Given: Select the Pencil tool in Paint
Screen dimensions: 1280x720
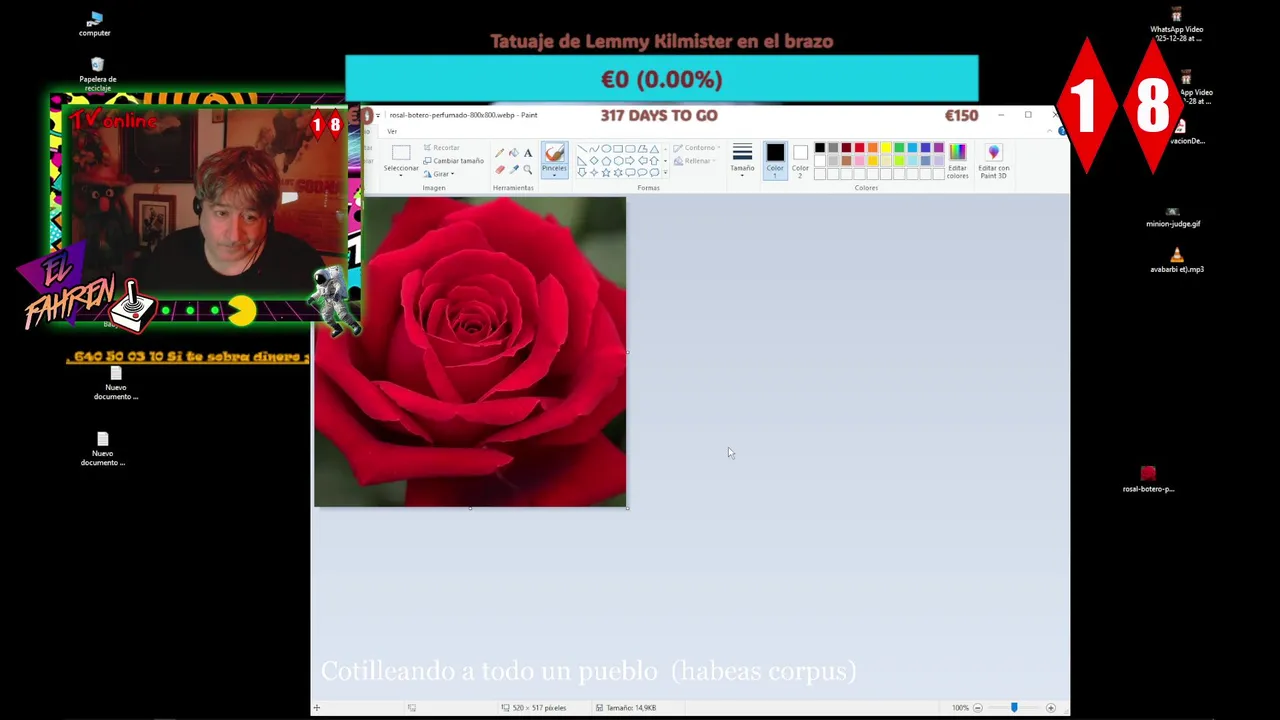Looking at the screenshot, I should point(500,153).
